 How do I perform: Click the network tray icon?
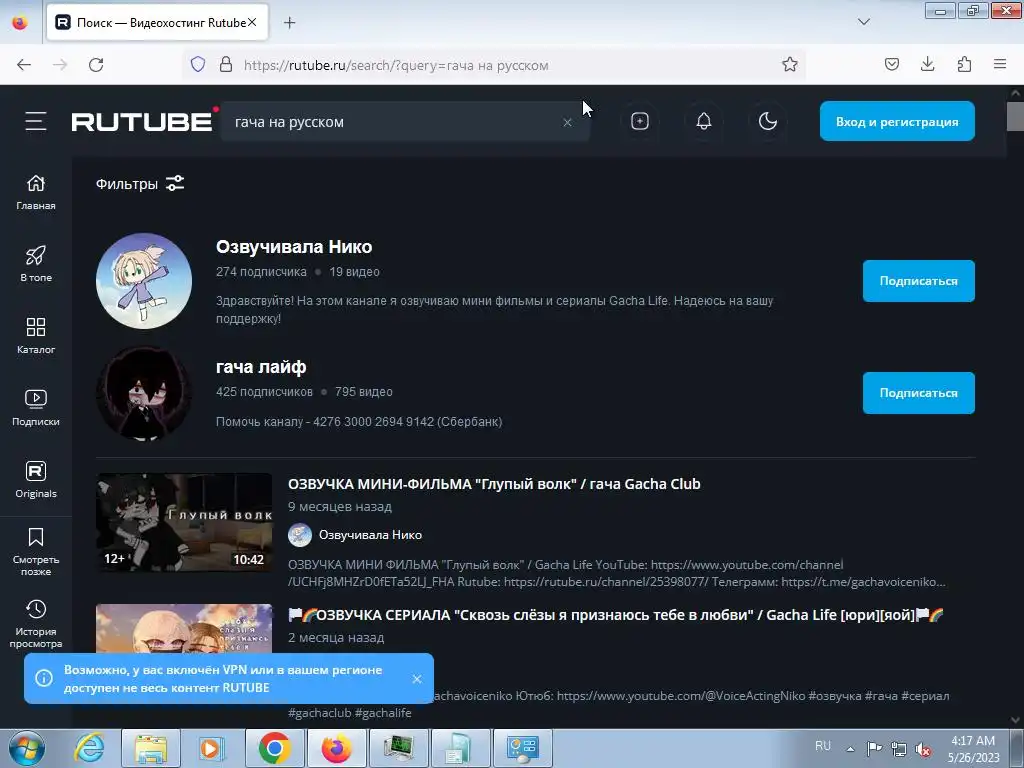tap(899, 749)
